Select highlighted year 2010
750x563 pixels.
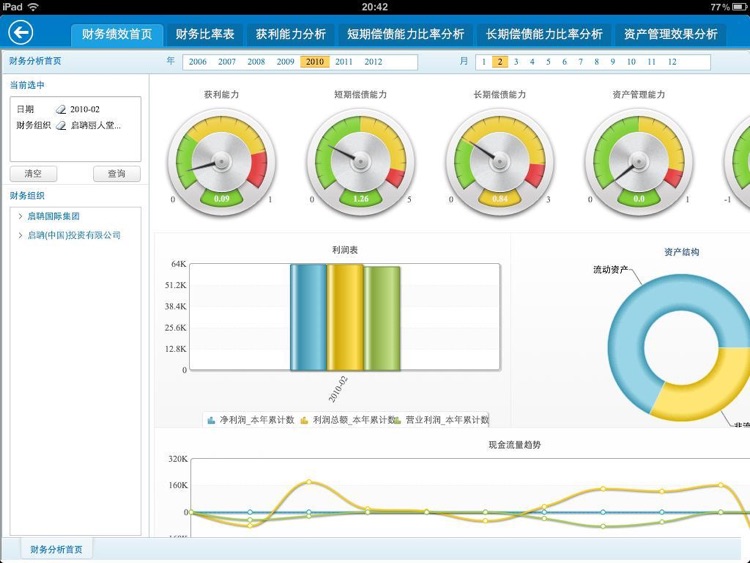tap(315, 62)
